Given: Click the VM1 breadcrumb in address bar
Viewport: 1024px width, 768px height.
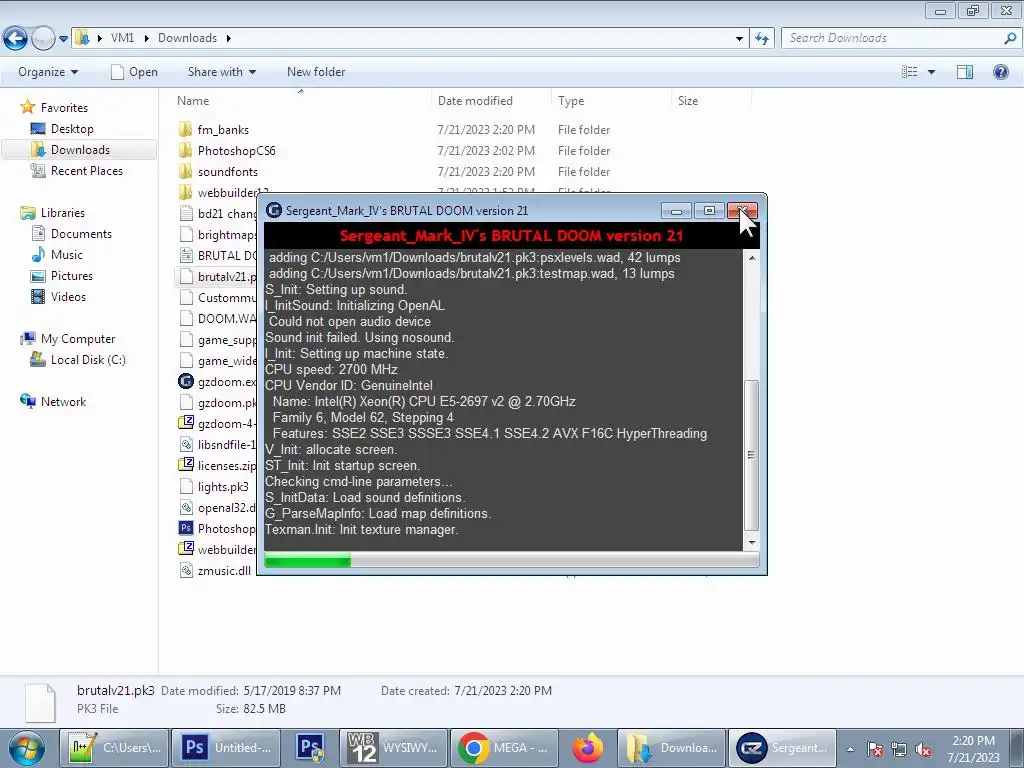Looking at the screenshot, I should click(x=122, y=38).
